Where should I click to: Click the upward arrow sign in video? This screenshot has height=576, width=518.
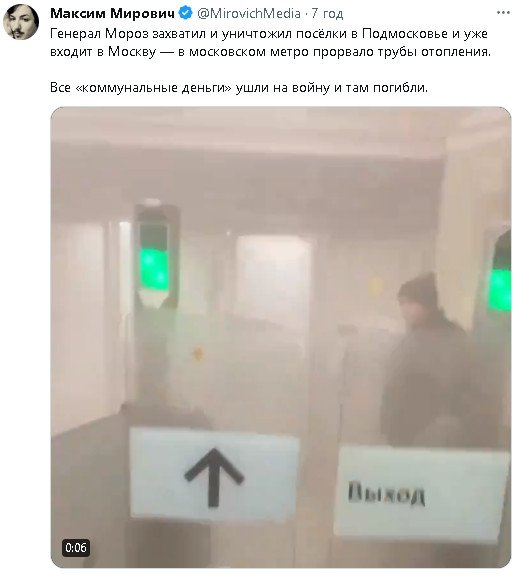[x=214, y=476]
